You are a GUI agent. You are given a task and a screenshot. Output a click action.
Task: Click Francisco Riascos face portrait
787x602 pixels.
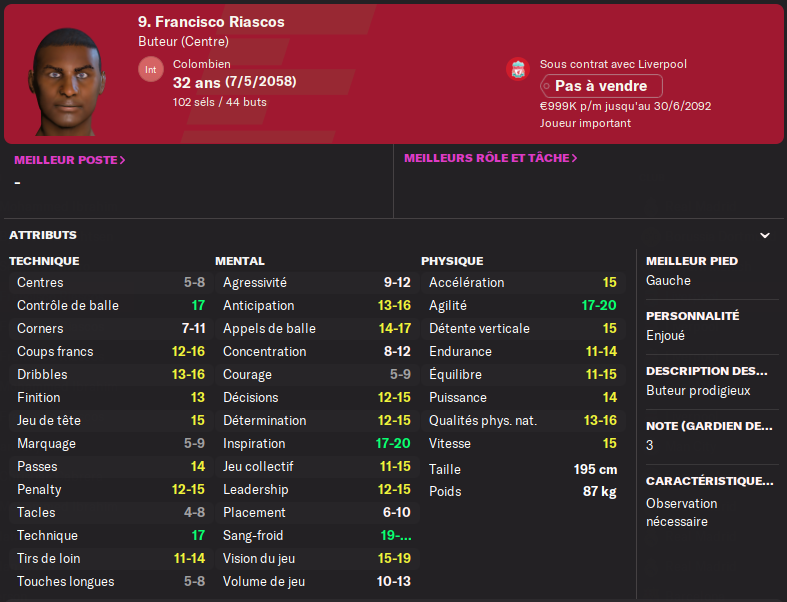point(68,80)
